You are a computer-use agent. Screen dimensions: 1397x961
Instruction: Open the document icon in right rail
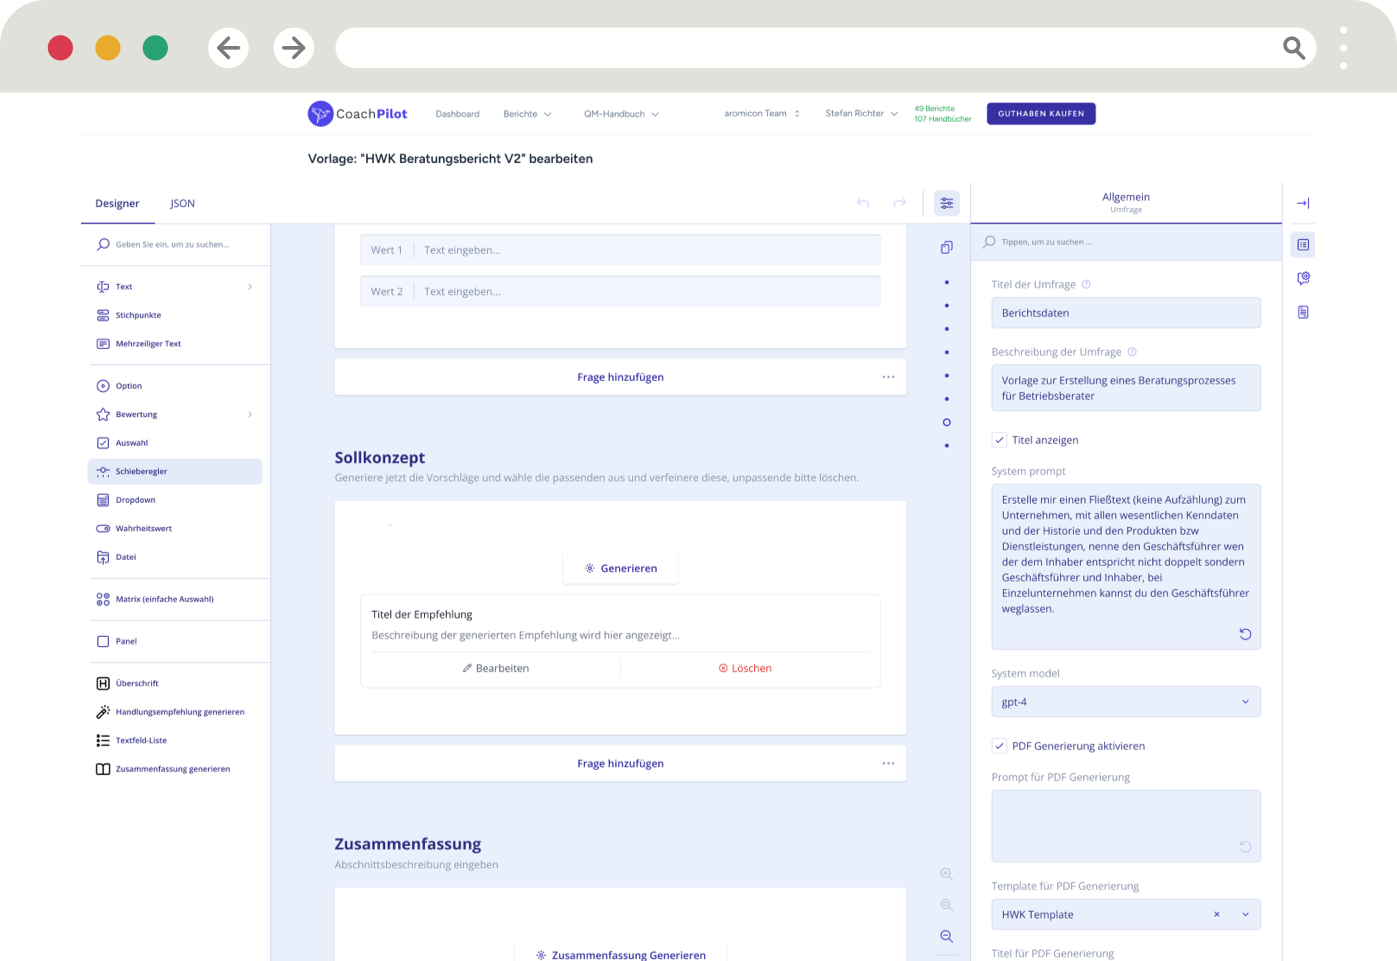(1303, 312)
